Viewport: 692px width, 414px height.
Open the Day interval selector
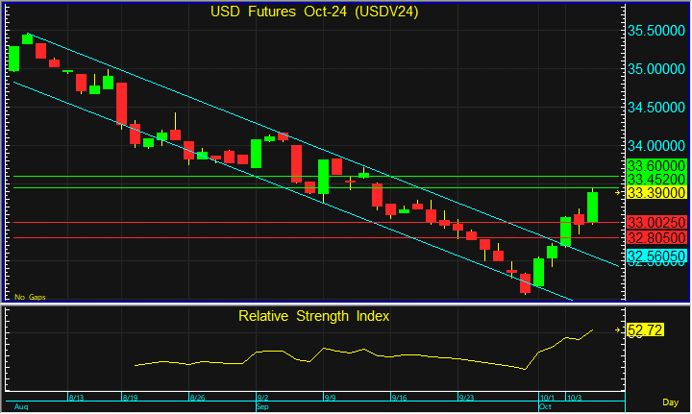click(x=672, y=401)
